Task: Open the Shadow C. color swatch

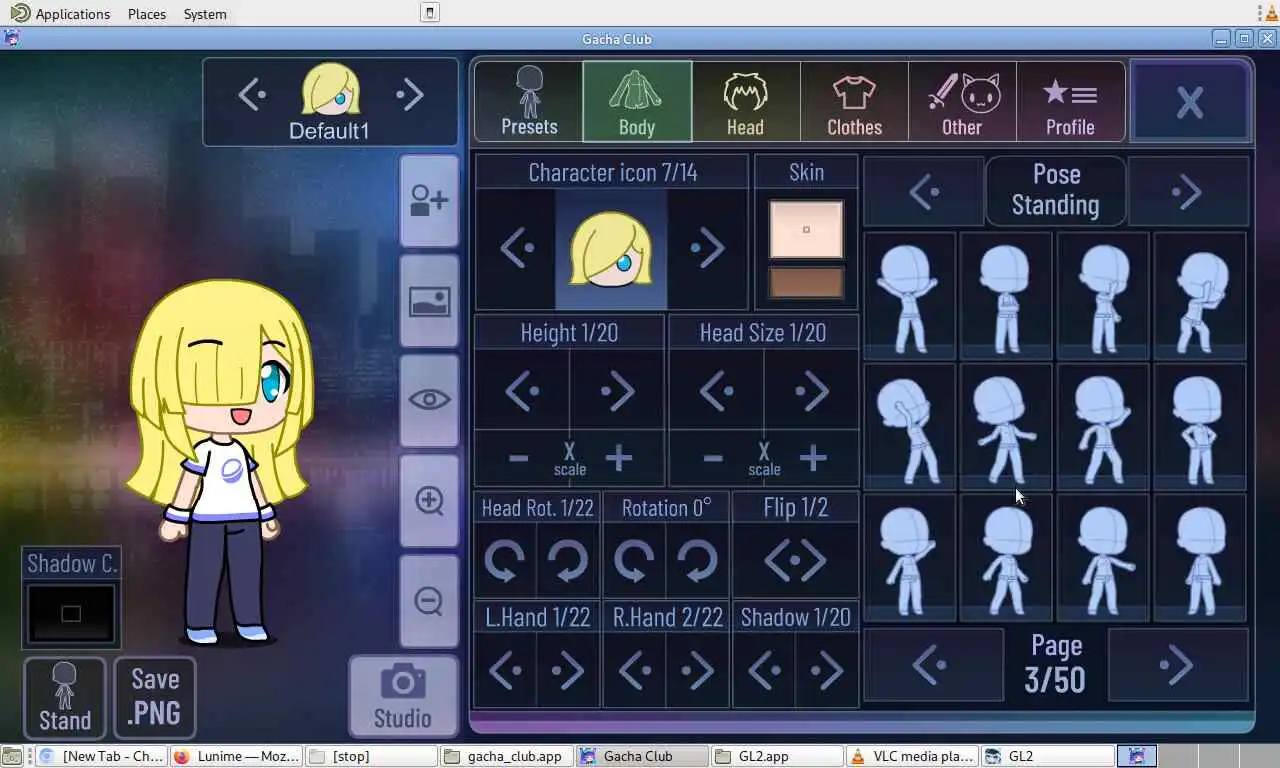Action: click(71, 613)
